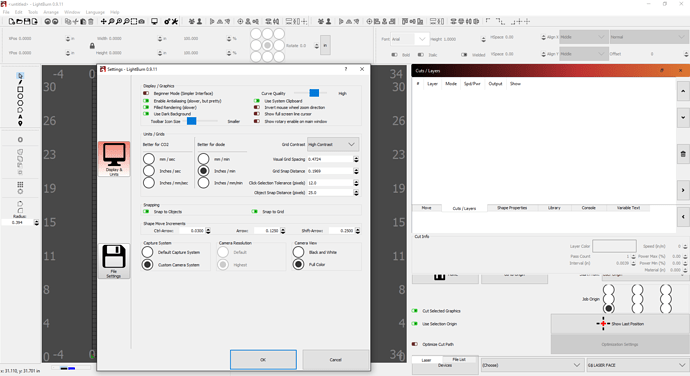
Task: Switch to the Shape Properties tab
Action: coord(512,208)
